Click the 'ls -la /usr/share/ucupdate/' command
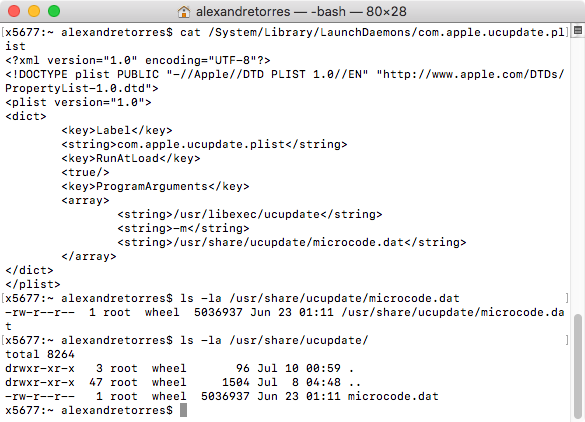Screen dimensions: 585x422 (274, 340)
